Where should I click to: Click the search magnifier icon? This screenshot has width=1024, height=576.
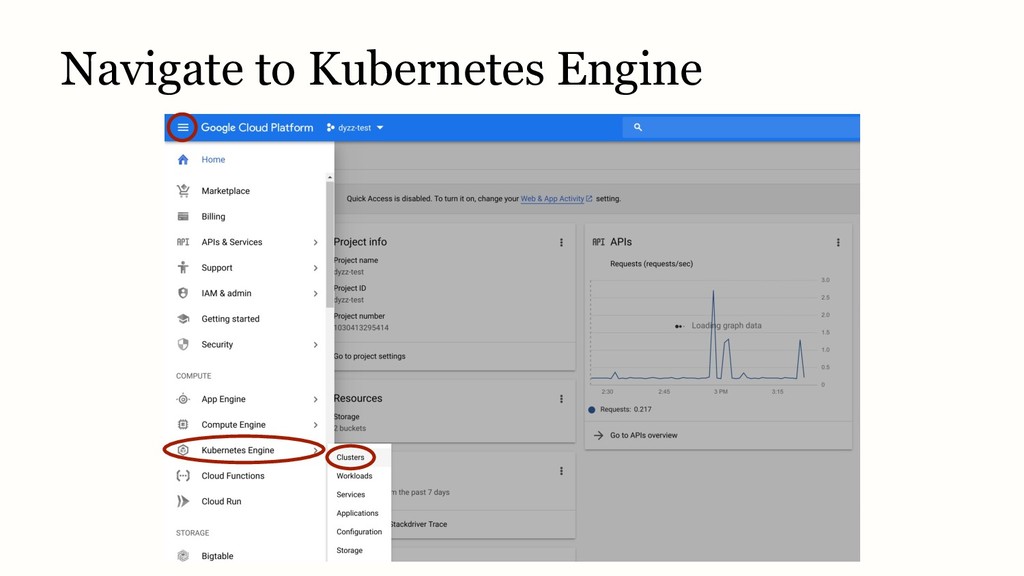pos(638,127)
